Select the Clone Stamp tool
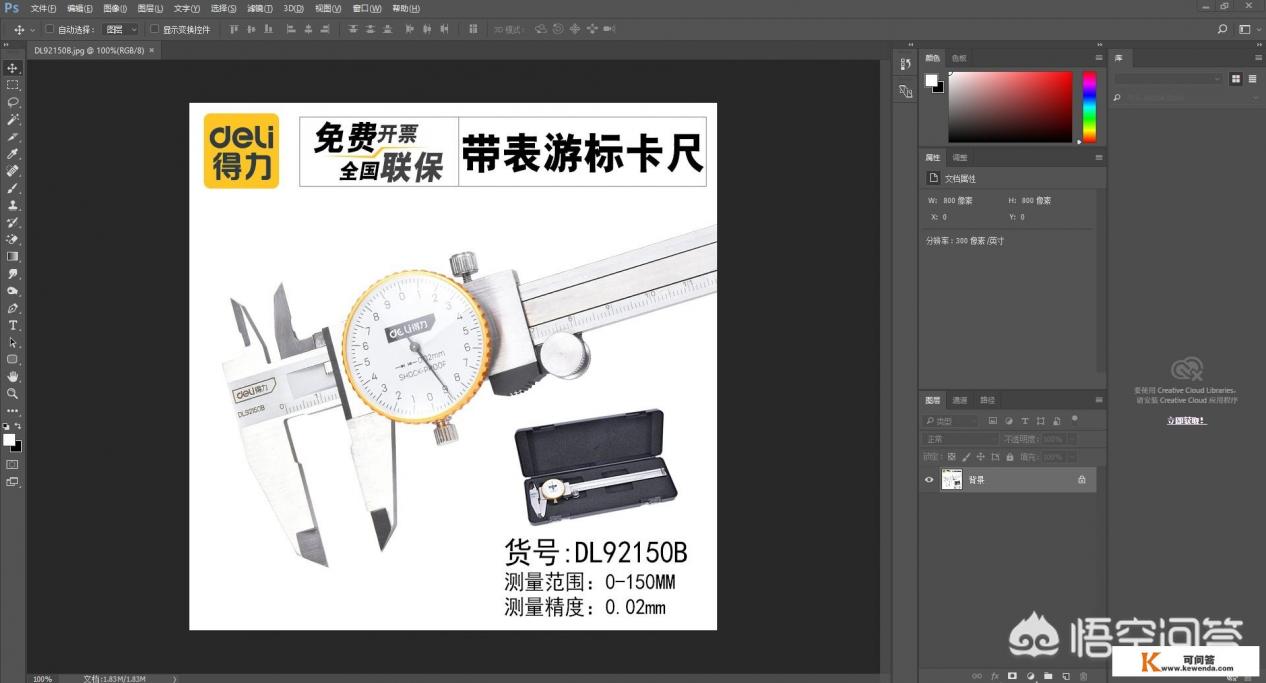The image size is (1266, 683). tap(13, 205)
